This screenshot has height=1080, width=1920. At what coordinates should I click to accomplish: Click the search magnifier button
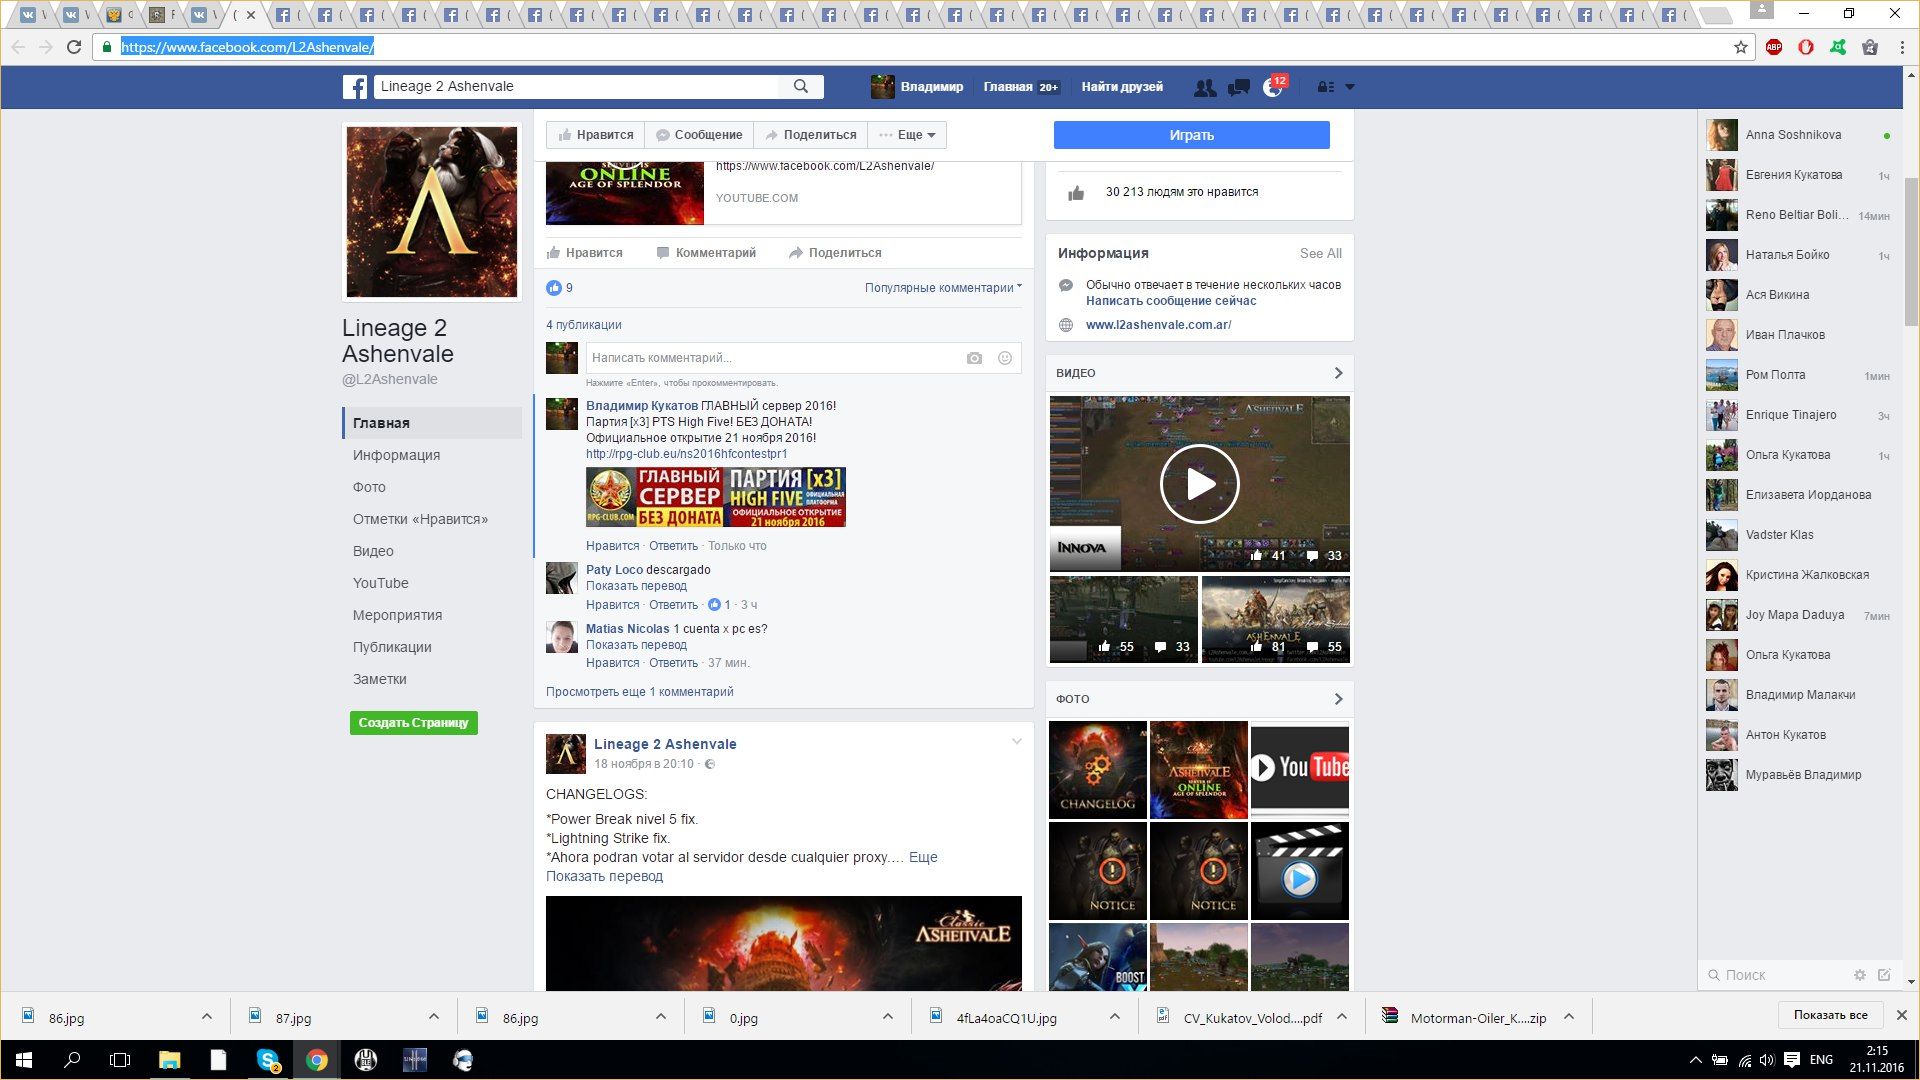[x=800, y=87]
